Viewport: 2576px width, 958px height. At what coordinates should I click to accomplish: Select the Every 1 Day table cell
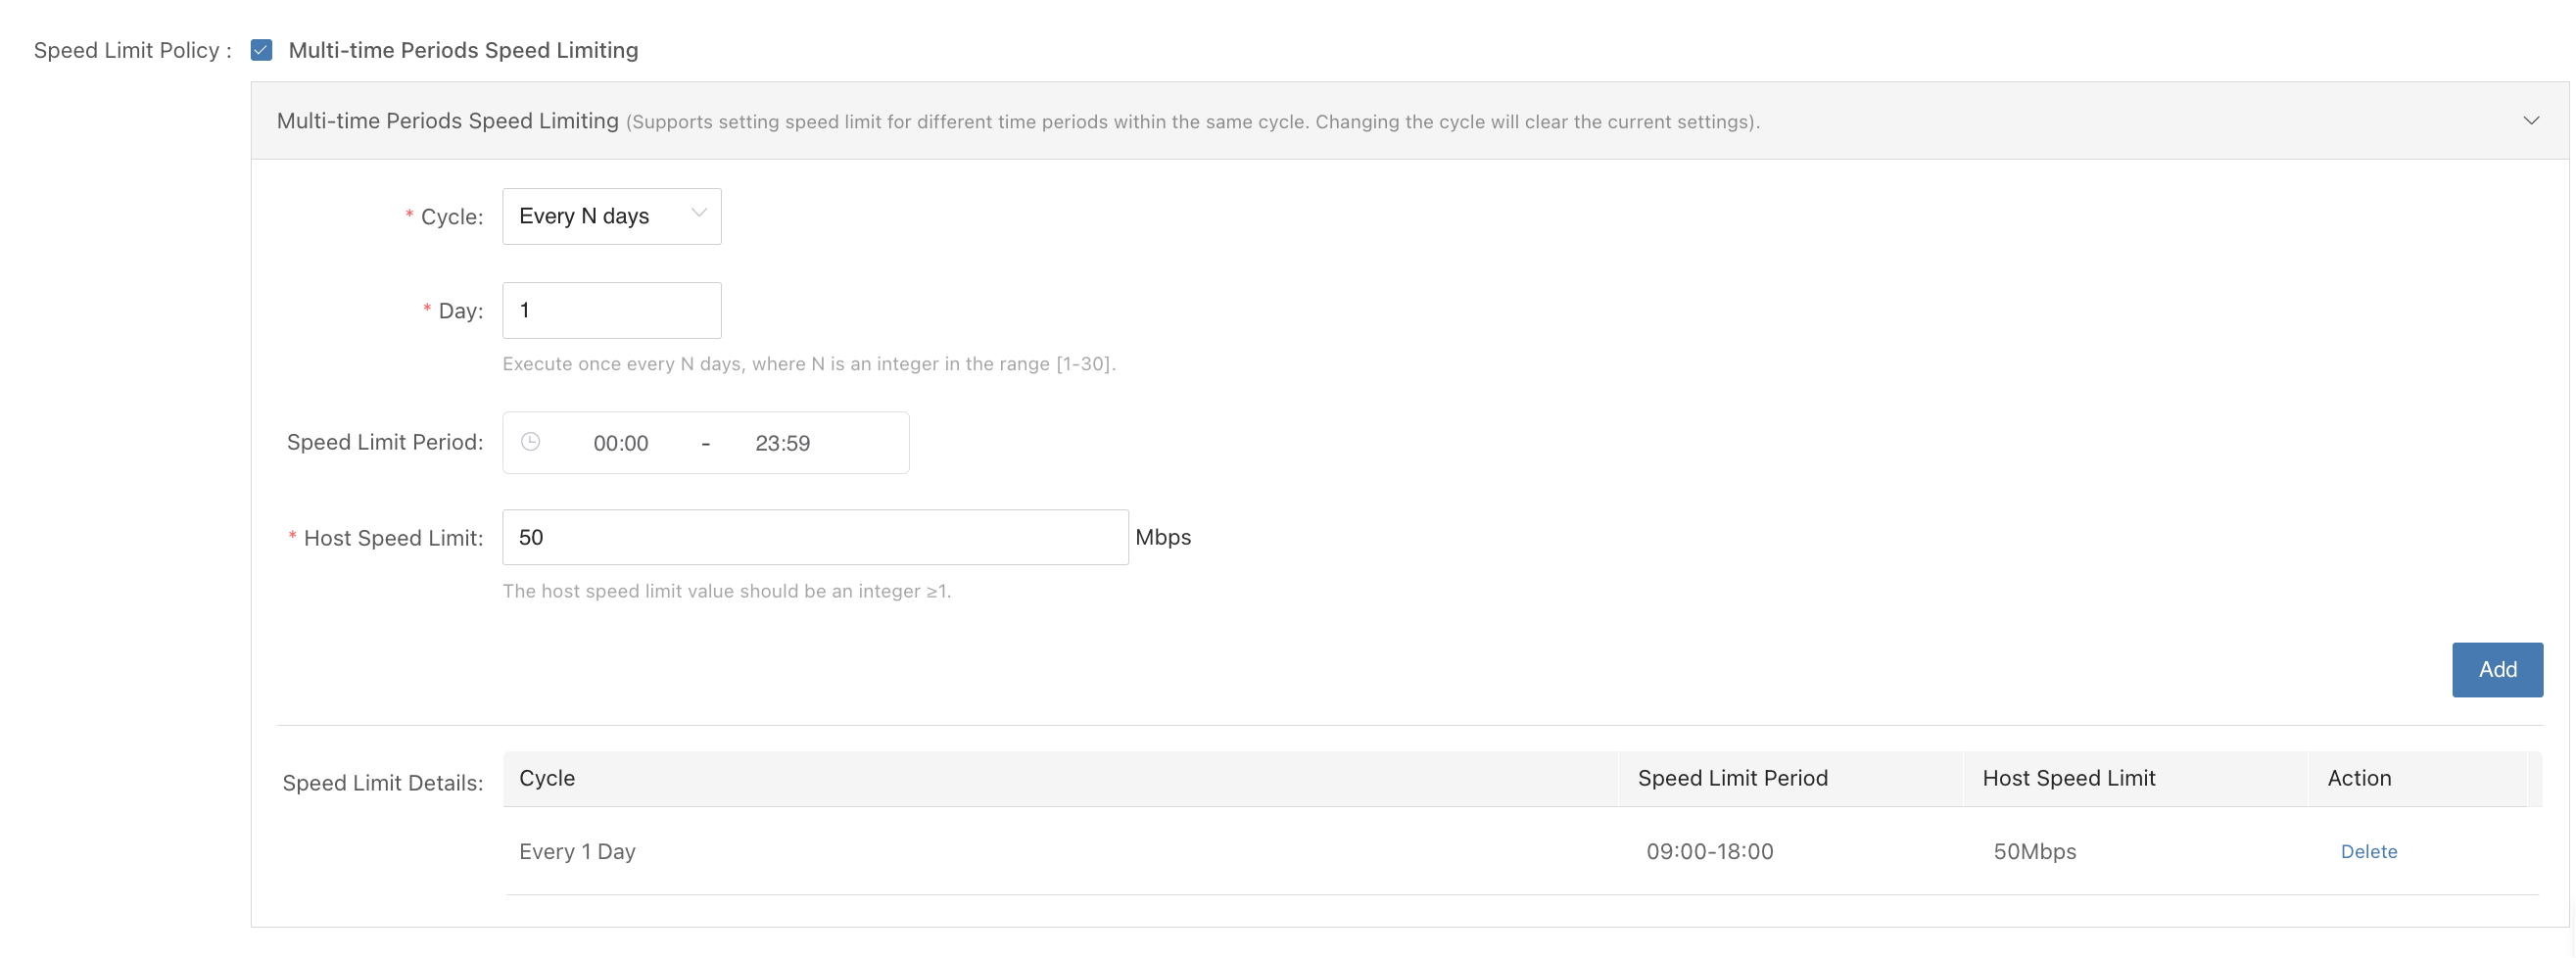click(x=577, y=851)
